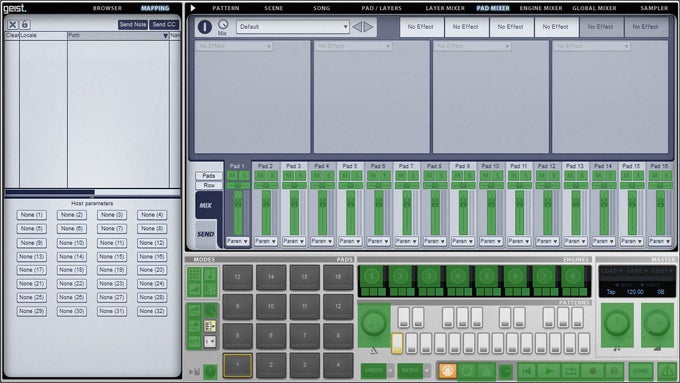Click the note mode icon under MODES

point(210,274)
